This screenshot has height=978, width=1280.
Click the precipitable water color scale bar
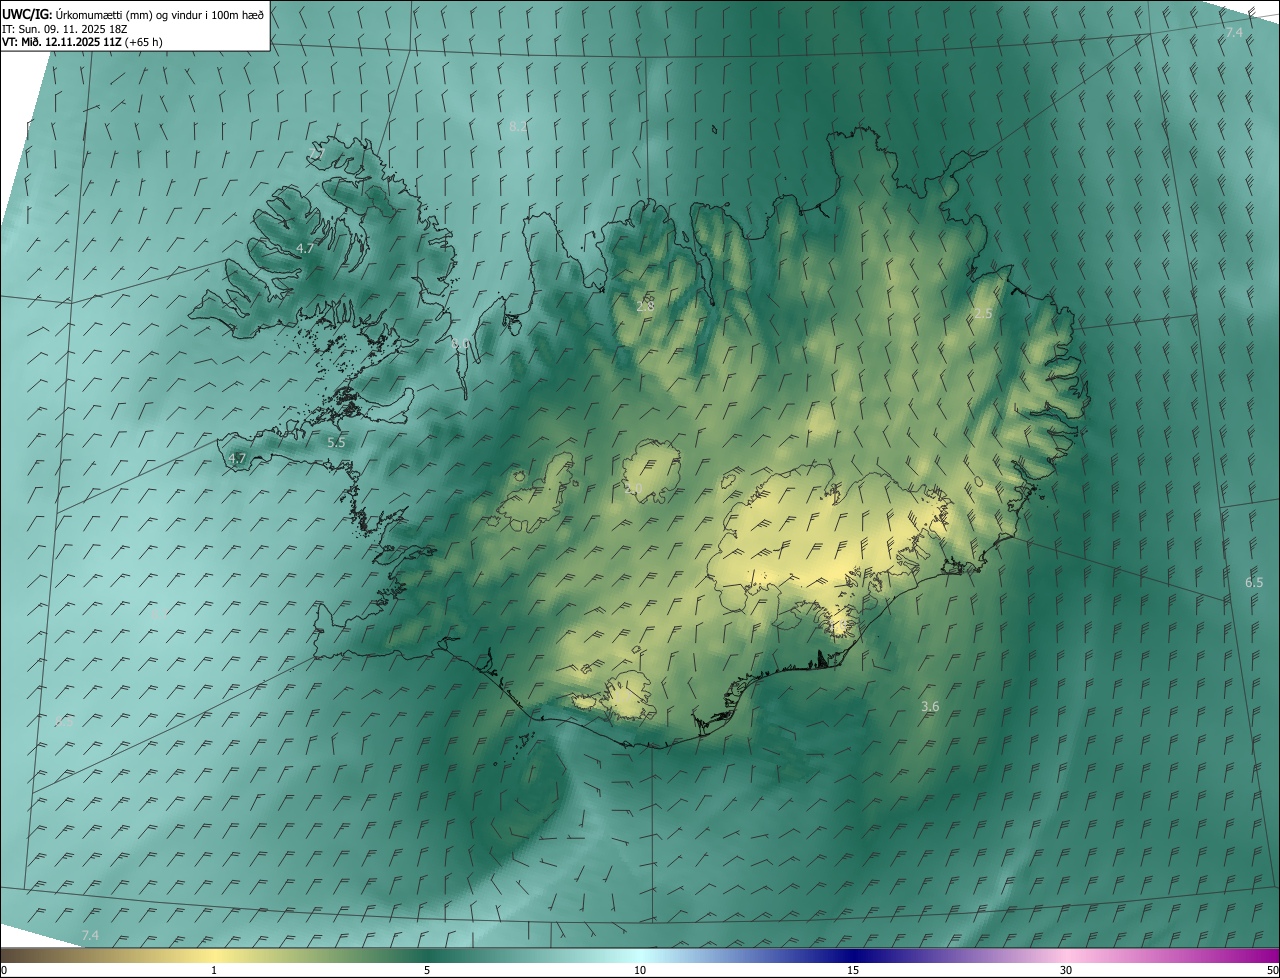640,956
